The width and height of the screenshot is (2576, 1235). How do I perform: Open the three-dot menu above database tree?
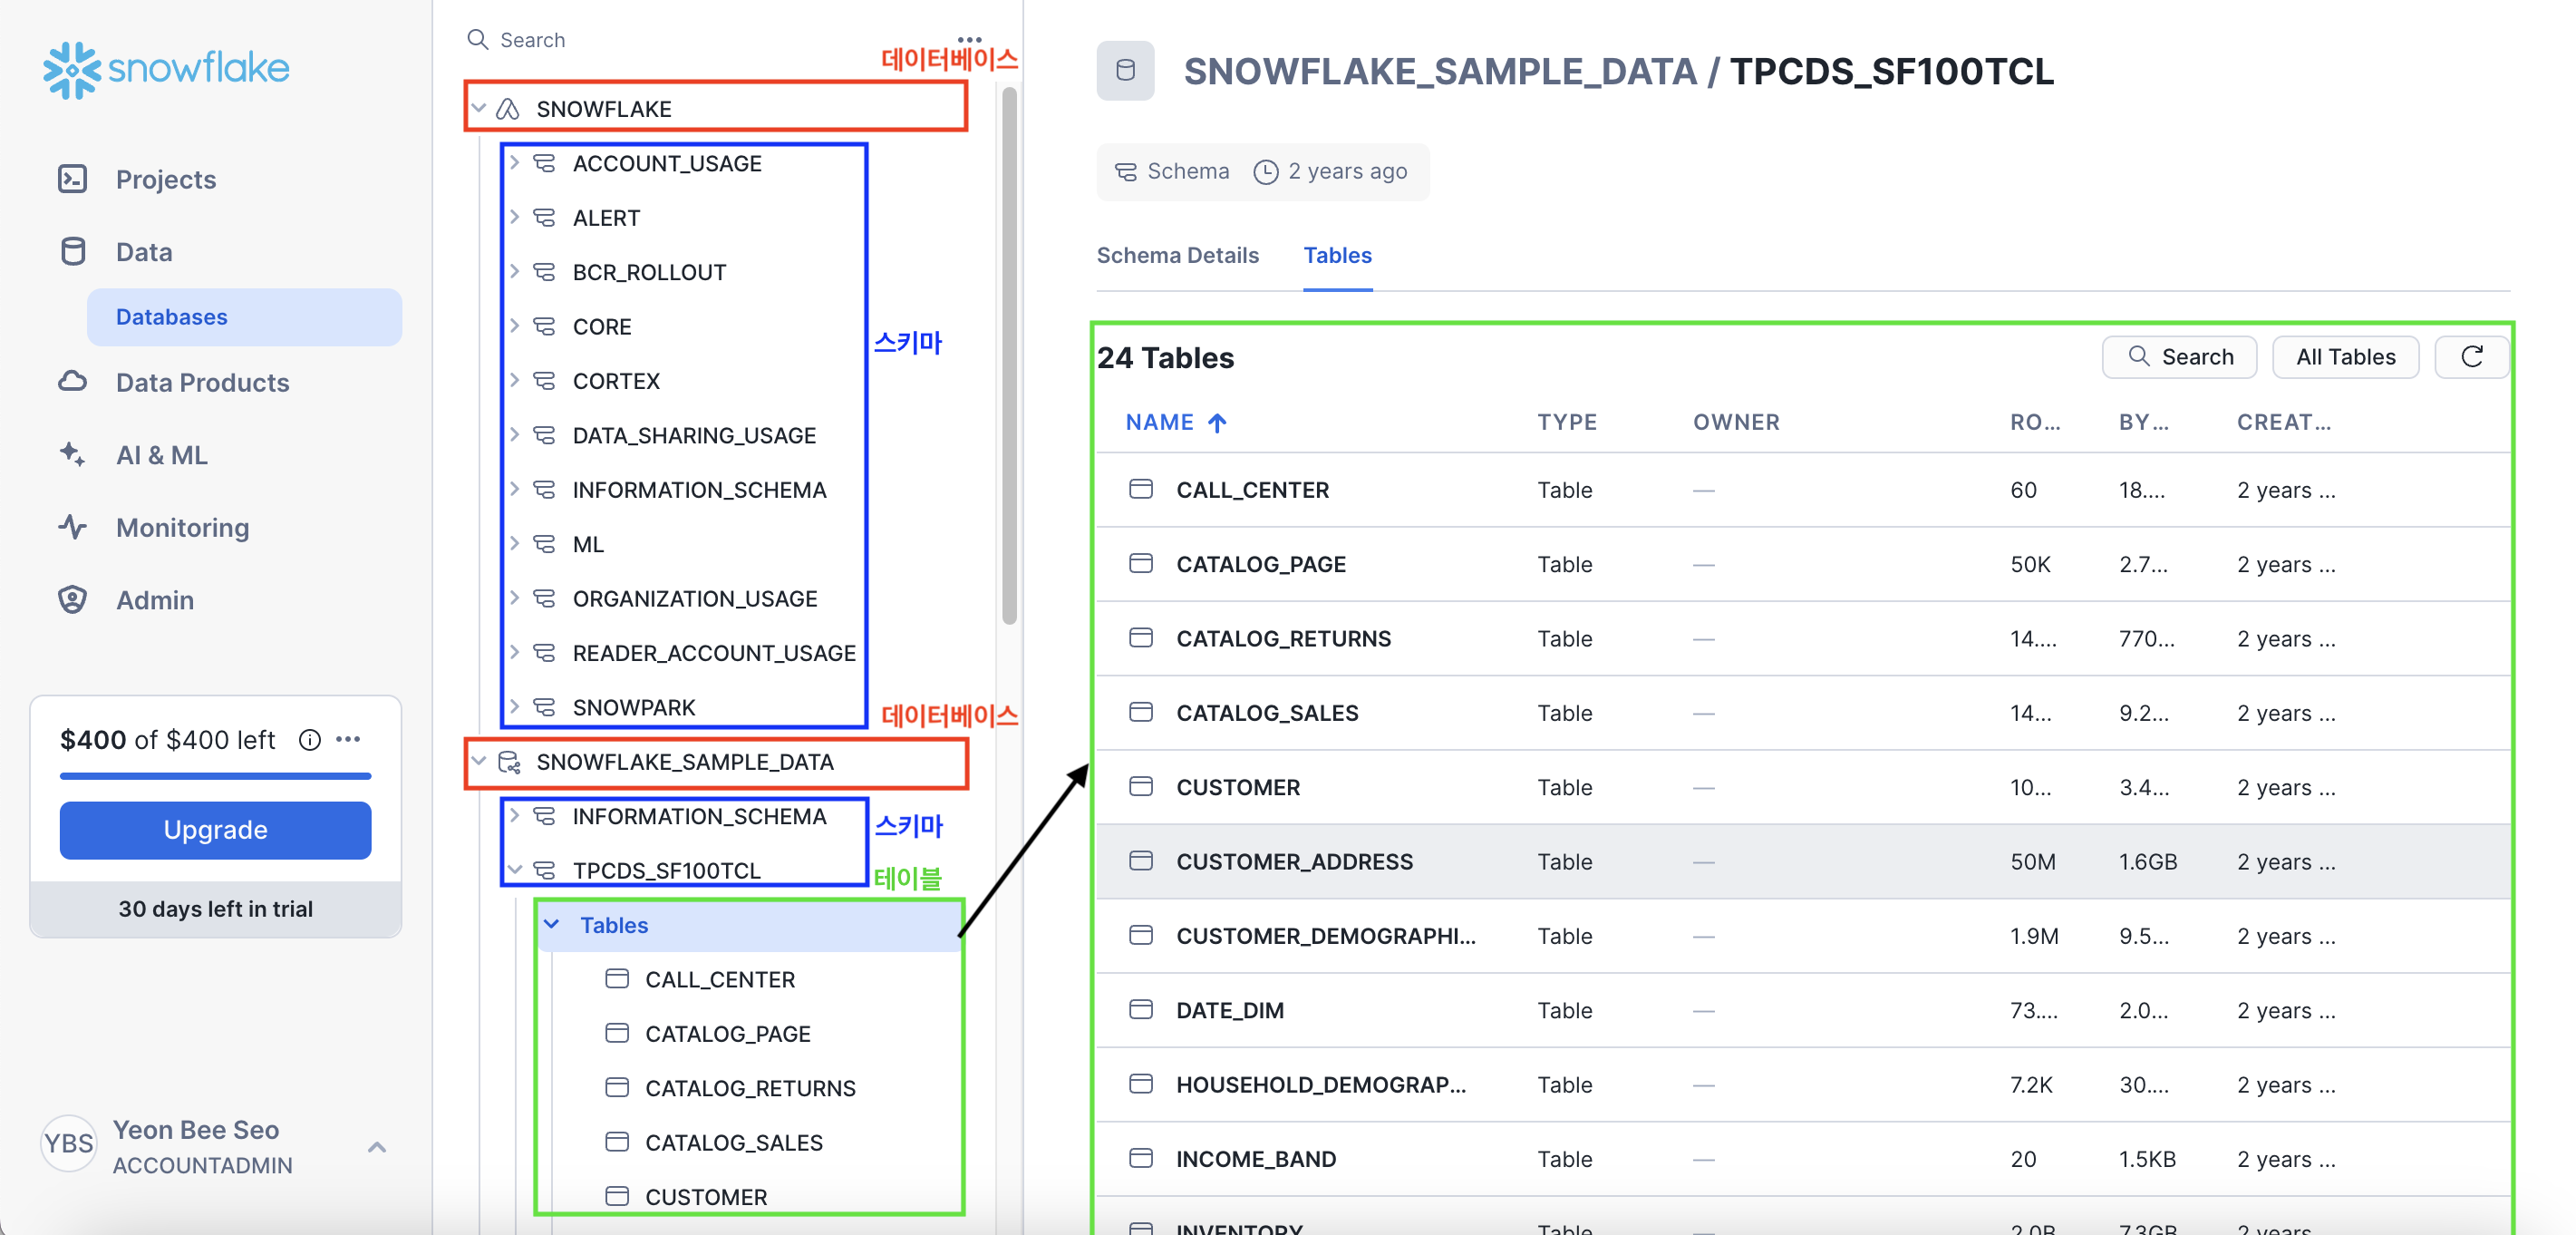pos(969,39)
